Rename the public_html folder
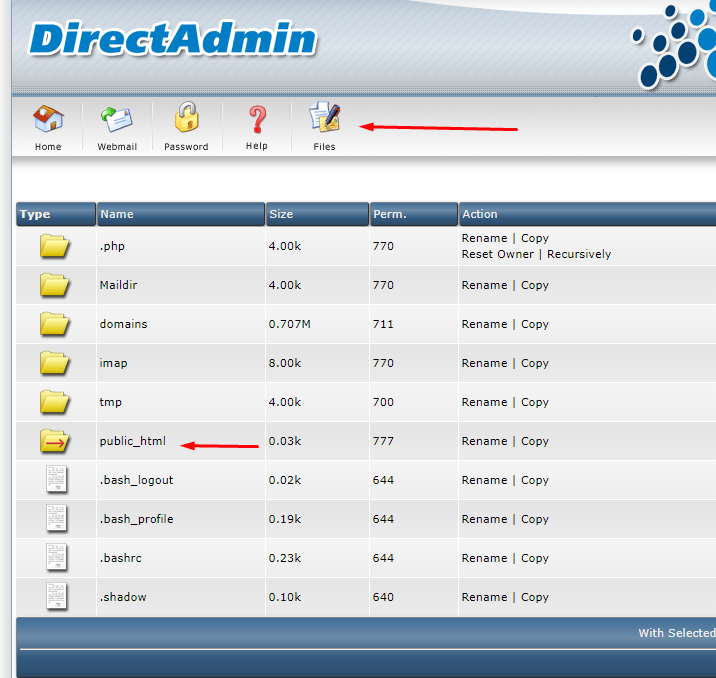The width and height of the screenshot is (716, 678). point(484,441)
